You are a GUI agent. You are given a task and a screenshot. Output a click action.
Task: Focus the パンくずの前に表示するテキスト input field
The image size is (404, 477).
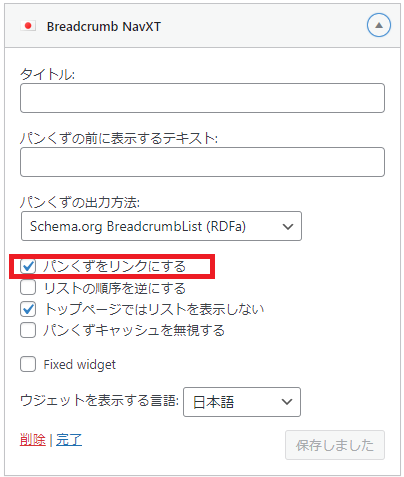click(202, 162)
